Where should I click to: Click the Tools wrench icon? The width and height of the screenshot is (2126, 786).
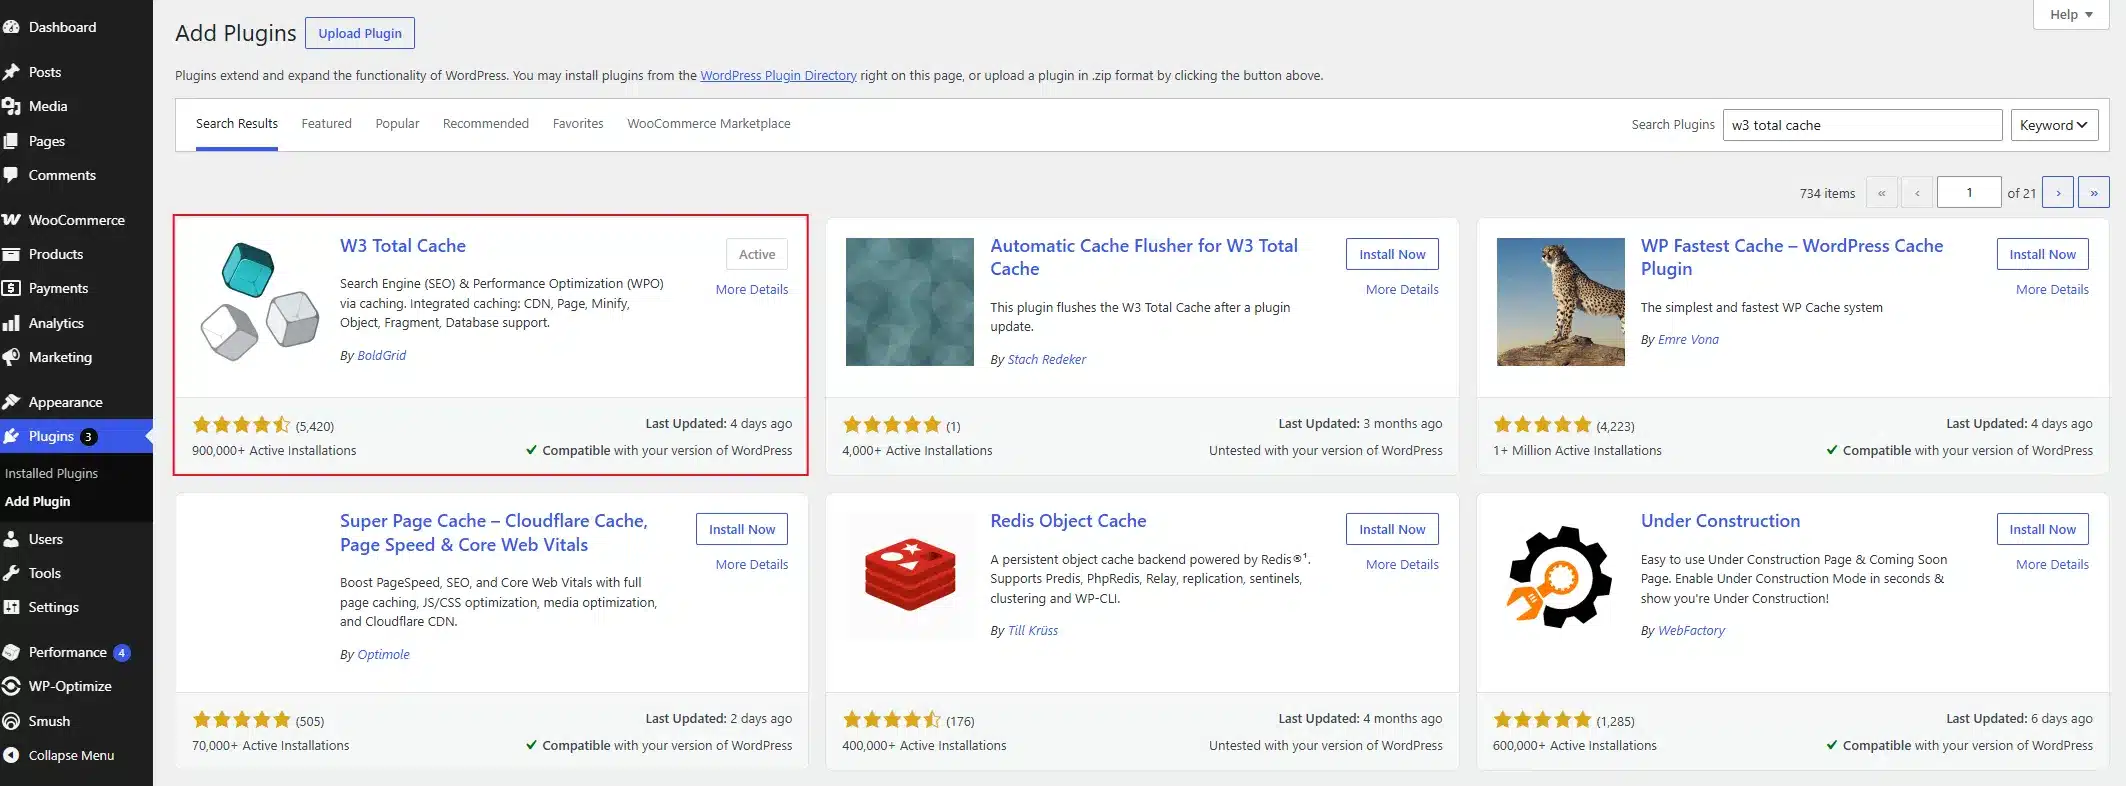coord(11,573)
